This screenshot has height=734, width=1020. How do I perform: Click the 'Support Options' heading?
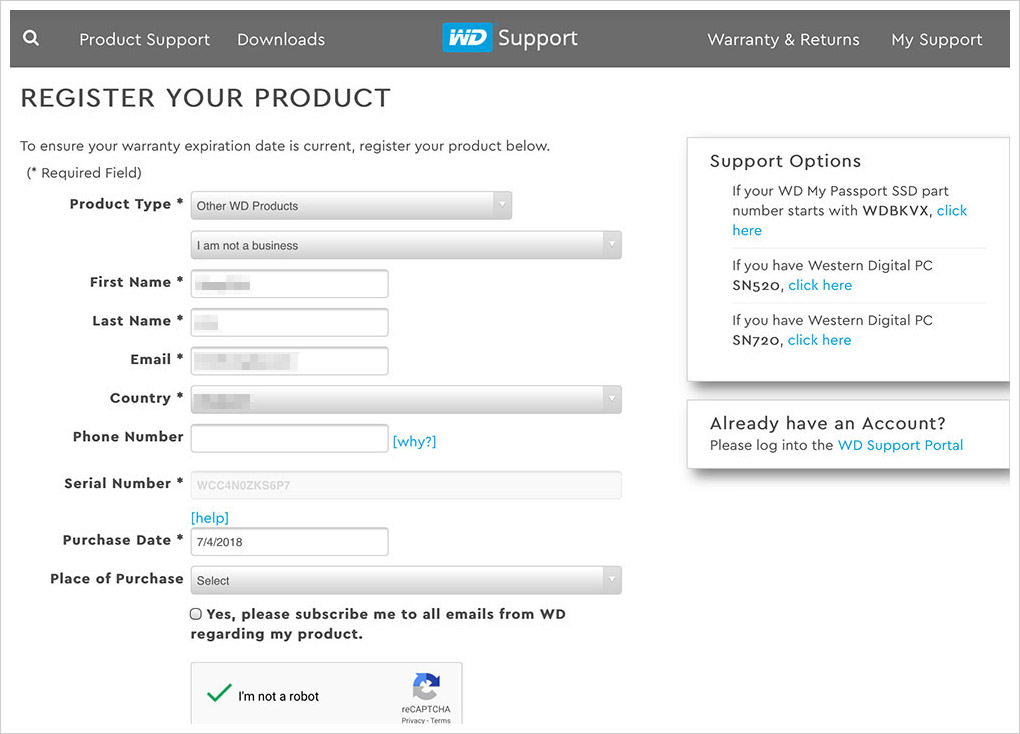[x=785, y=161]
